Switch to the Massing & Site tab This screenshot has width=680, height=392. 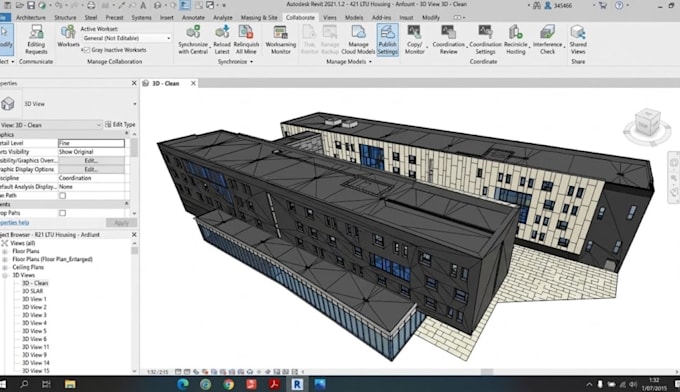(x=259, y=17)
